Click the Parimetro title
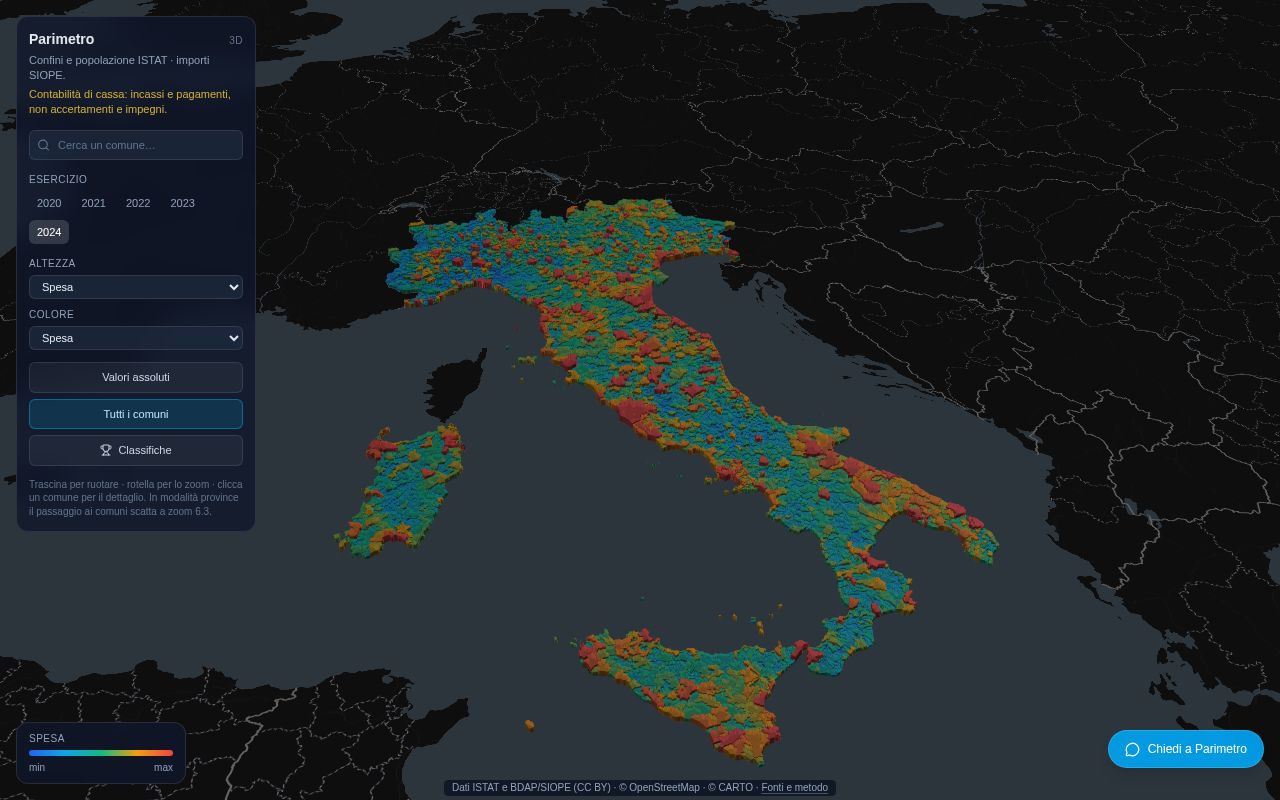This screenshot has width=1280, height=800. click(x=62, y=39)
